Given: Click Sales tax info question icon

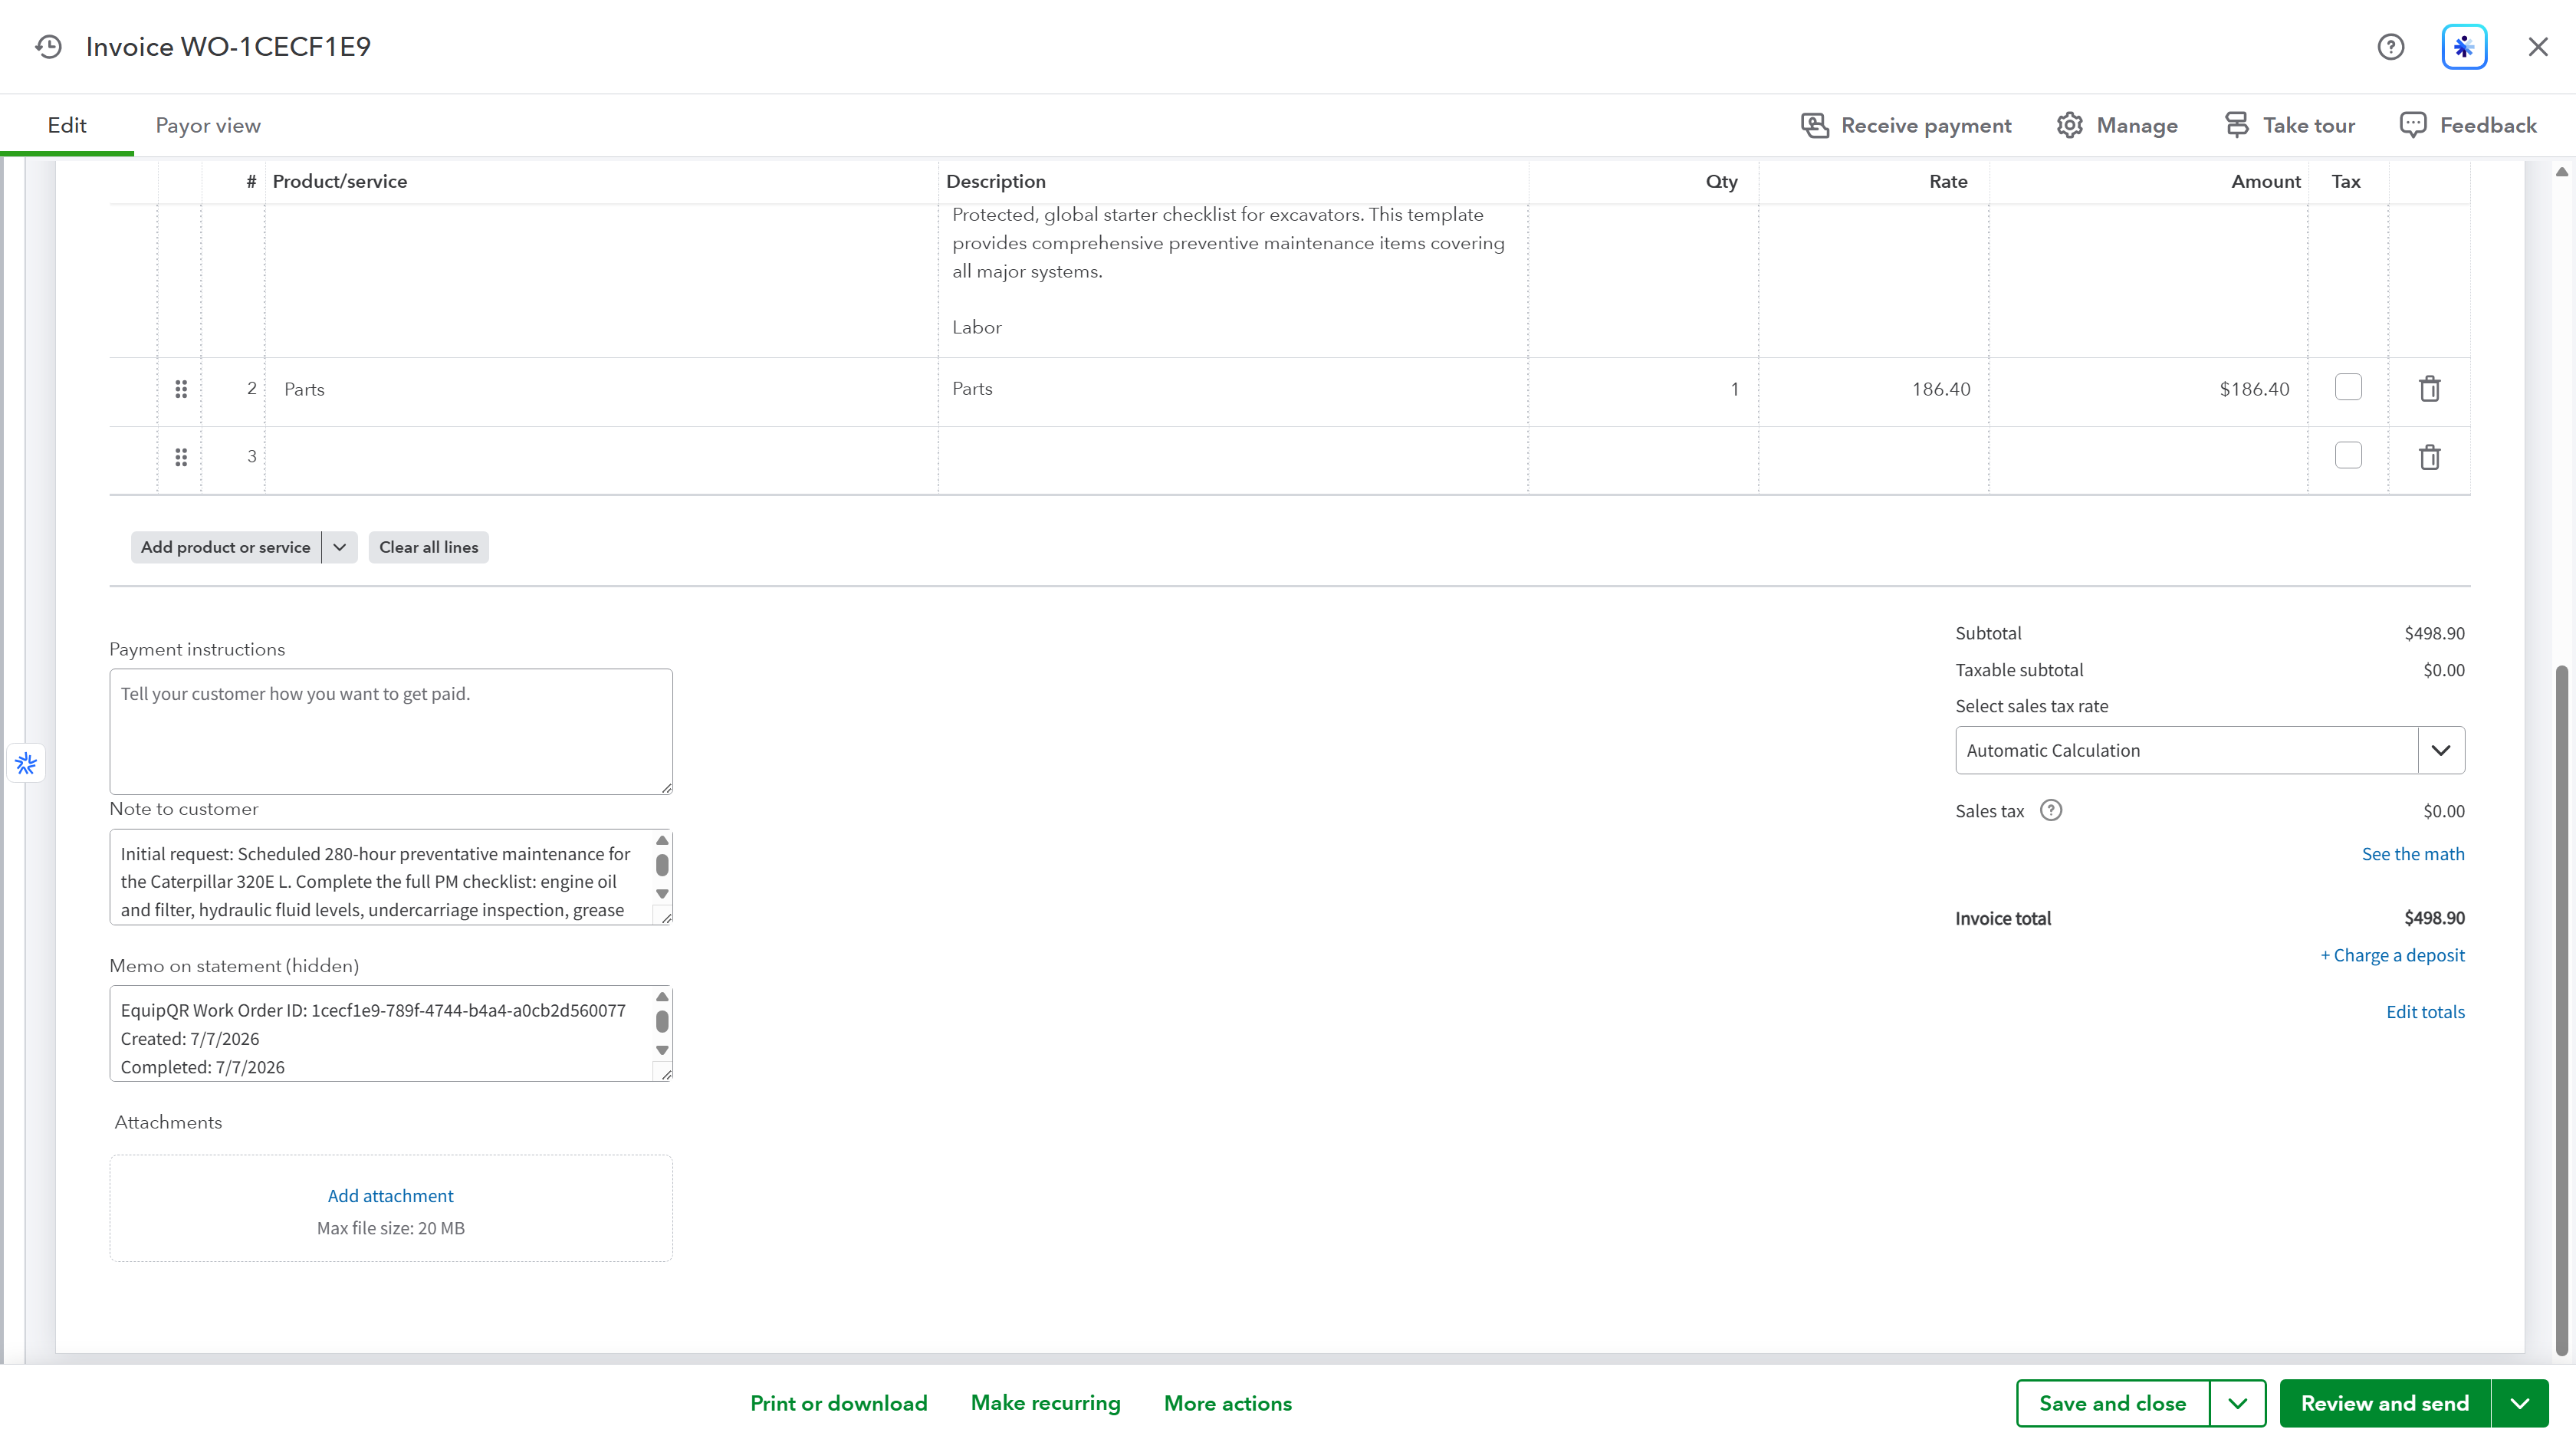Looking at the screenshot, I should [x=2051, y=810].
